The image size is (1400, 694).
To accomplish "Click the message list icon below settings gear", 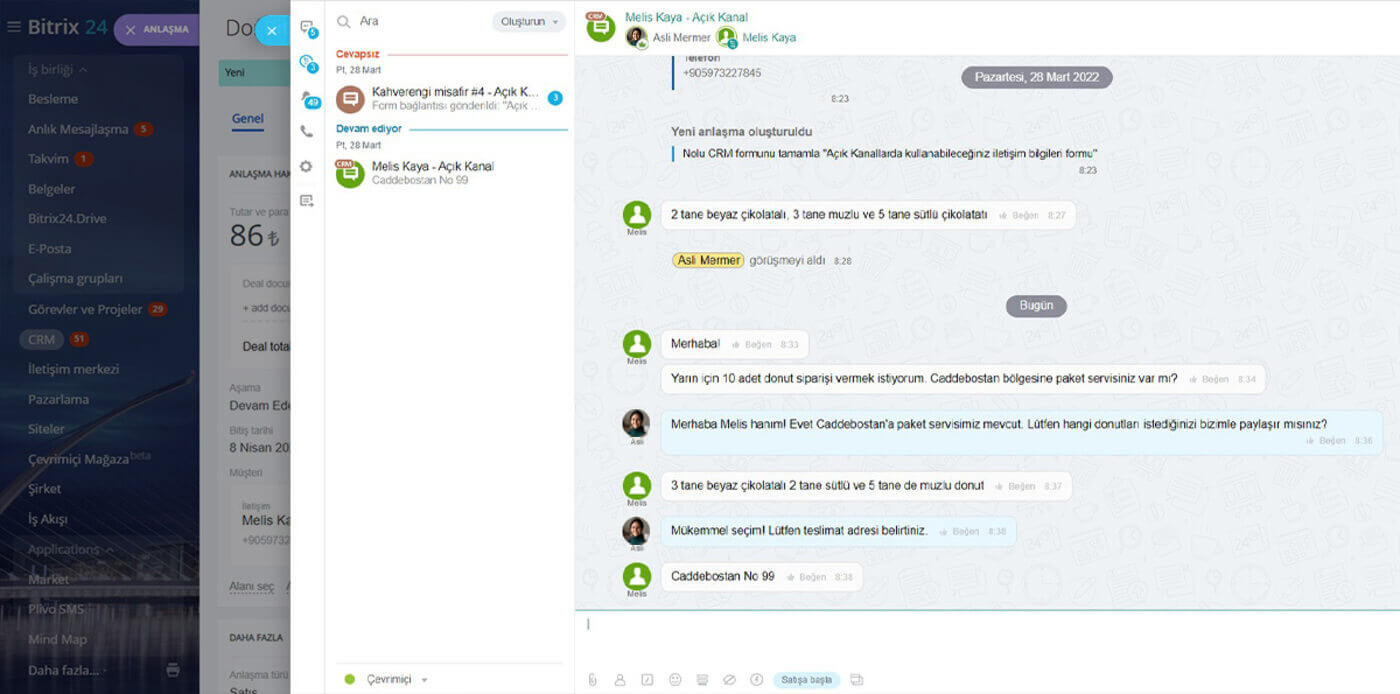I will click(x=306, y=200).
